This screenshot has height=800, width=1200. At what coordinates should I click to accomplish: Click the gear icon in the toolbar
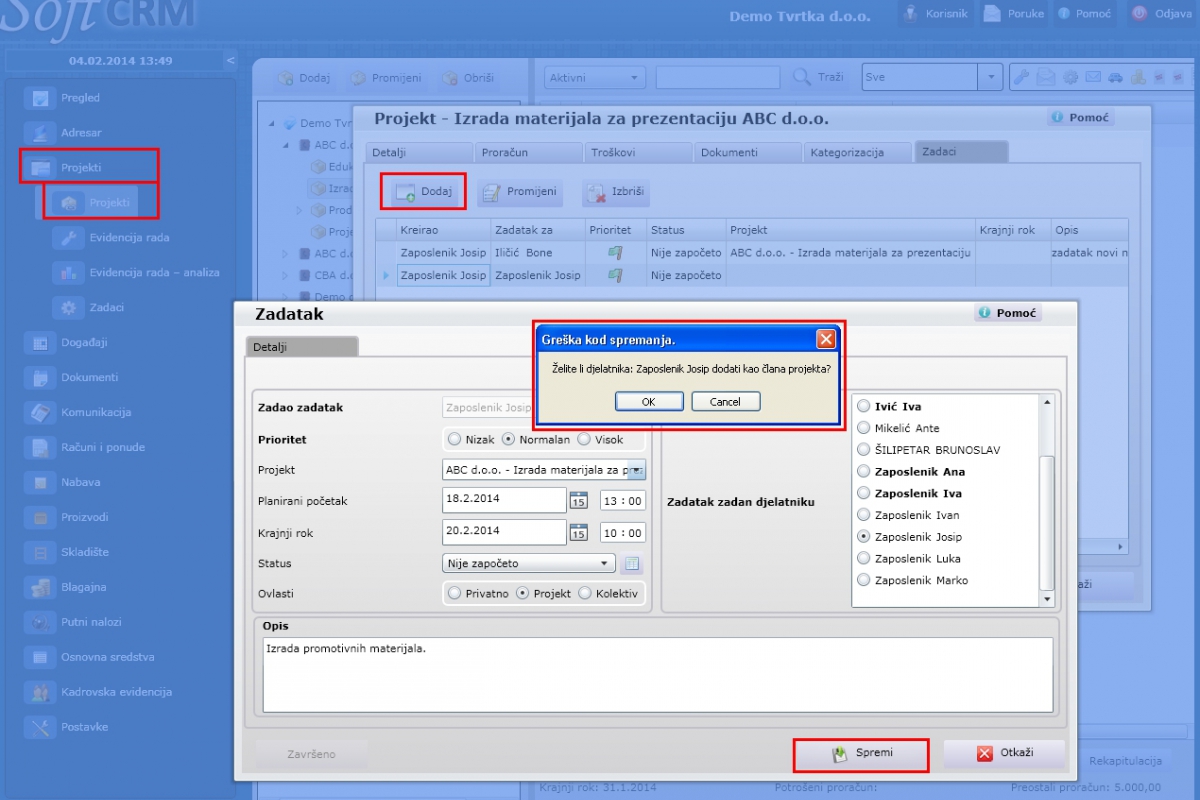click(x=1070, y=77)
